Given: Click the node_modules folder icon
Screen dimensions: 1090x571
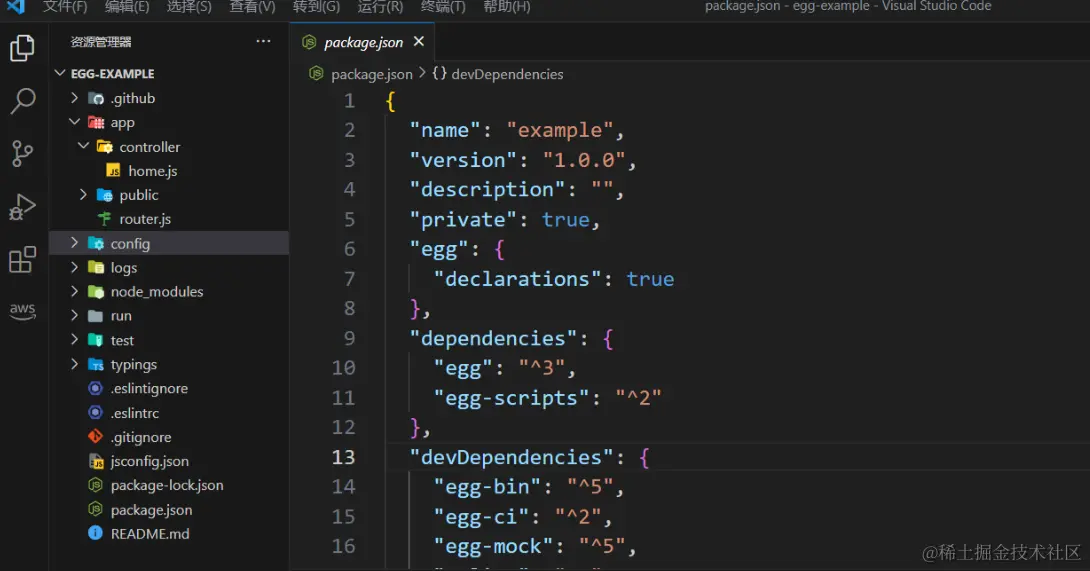Looking at the screenshot, I should tap(96, 292).
